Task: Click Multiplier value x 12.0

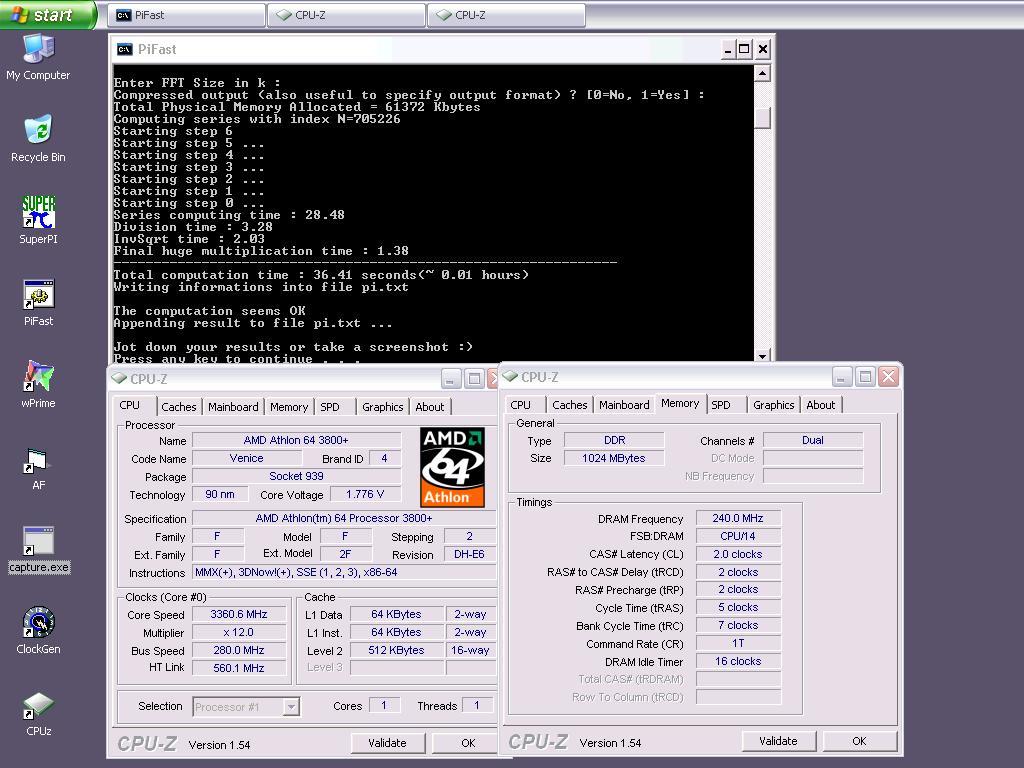Action: coord(239,633)
